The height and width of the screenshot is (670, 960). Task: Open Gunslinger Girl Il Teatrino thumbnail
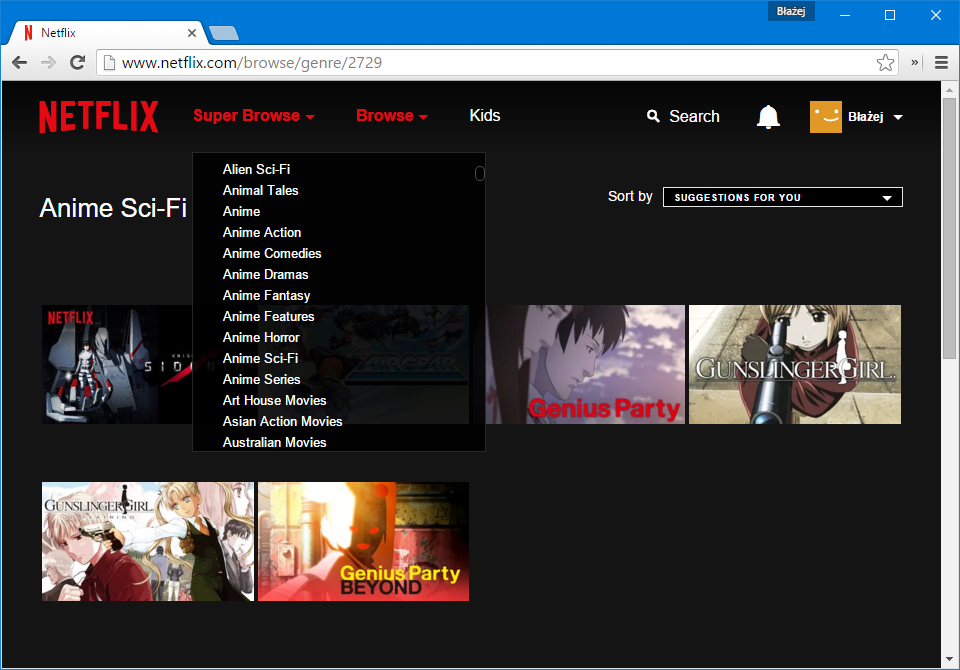[x=148, y=541]
